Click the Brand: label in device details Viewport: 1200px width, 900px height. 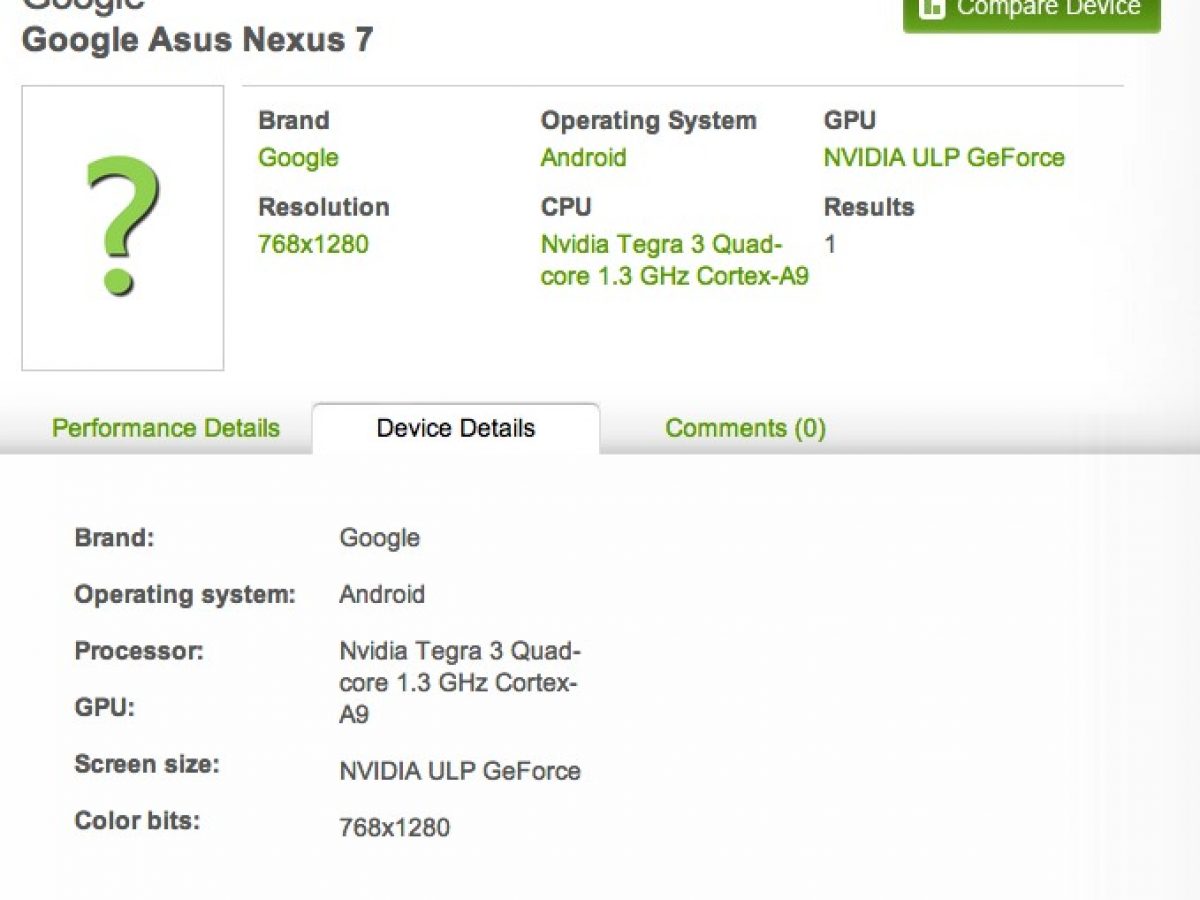[114, 538]
